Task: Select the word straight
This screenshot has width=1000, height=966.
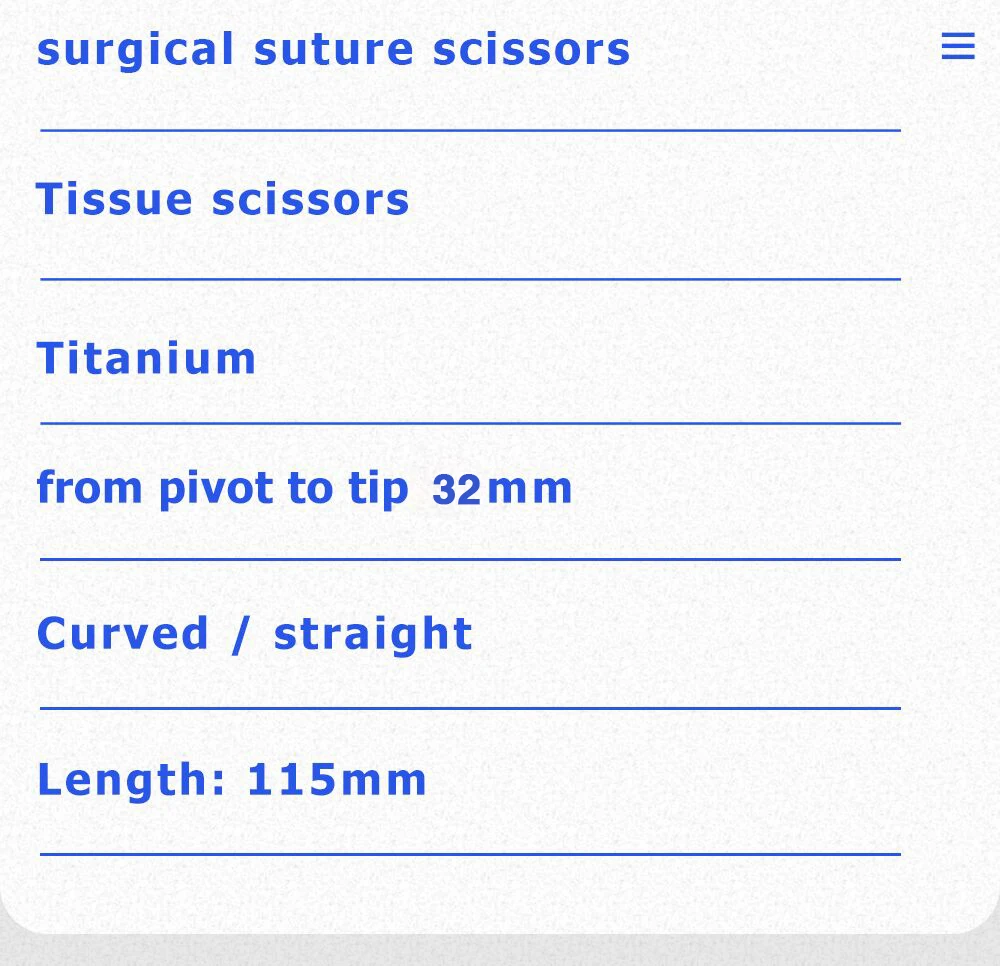Action: pyautogui.click(x=373, y=635)
